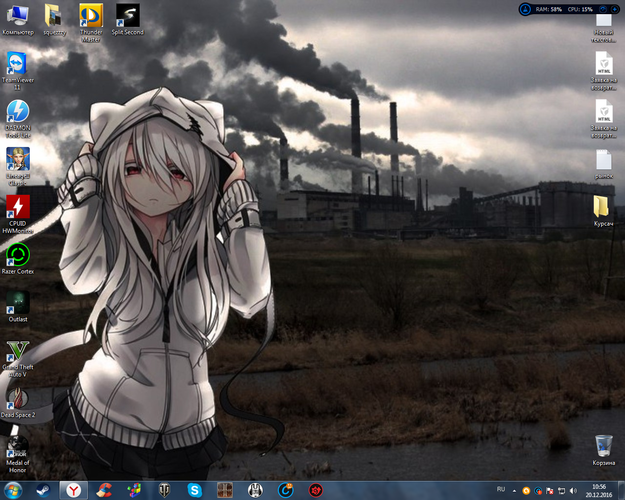Open the volume speaker tray icon
This screenshot has height=500, width=625.
pos(573,491)
